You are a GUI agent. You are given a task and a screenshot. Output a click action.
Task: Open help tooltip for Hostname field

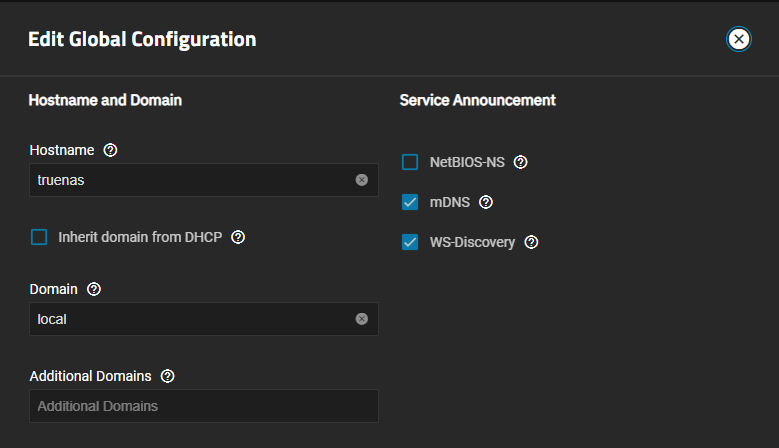[111, 150]
